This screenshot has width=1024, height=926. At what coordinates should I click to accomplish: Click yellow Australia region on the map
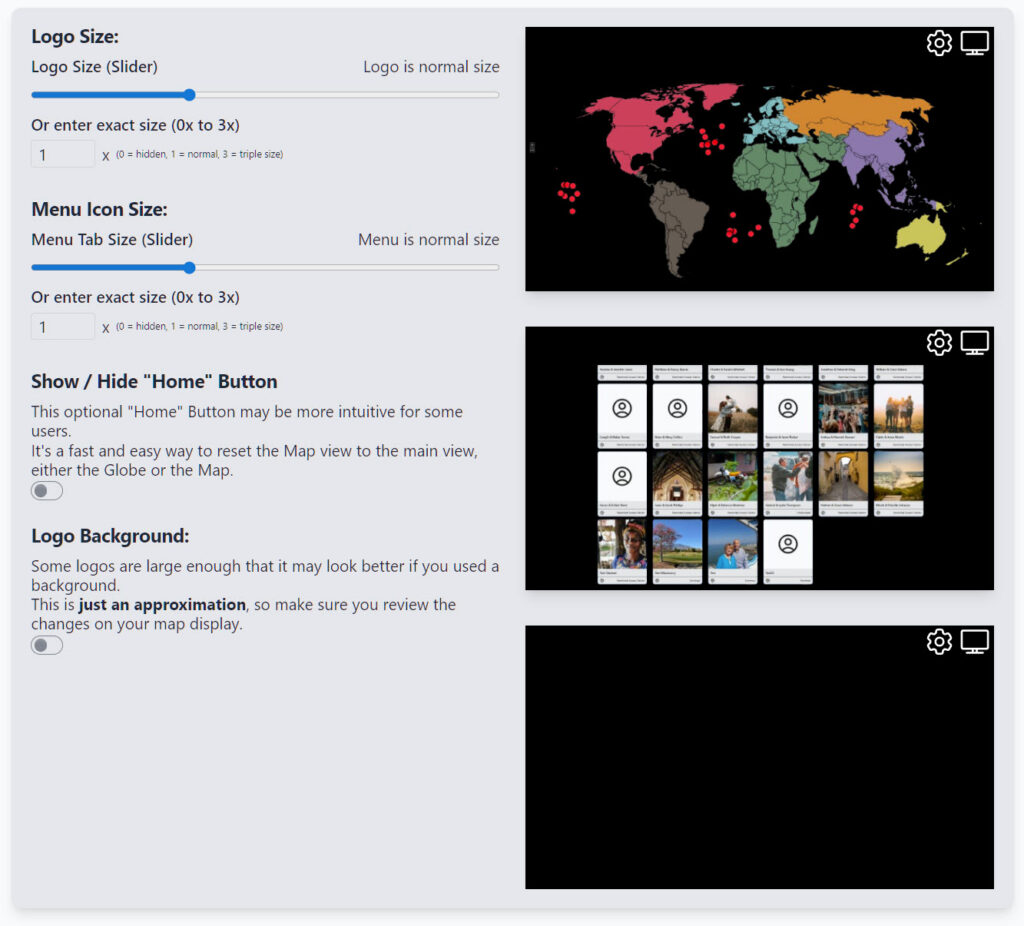(x=921, y=235)
